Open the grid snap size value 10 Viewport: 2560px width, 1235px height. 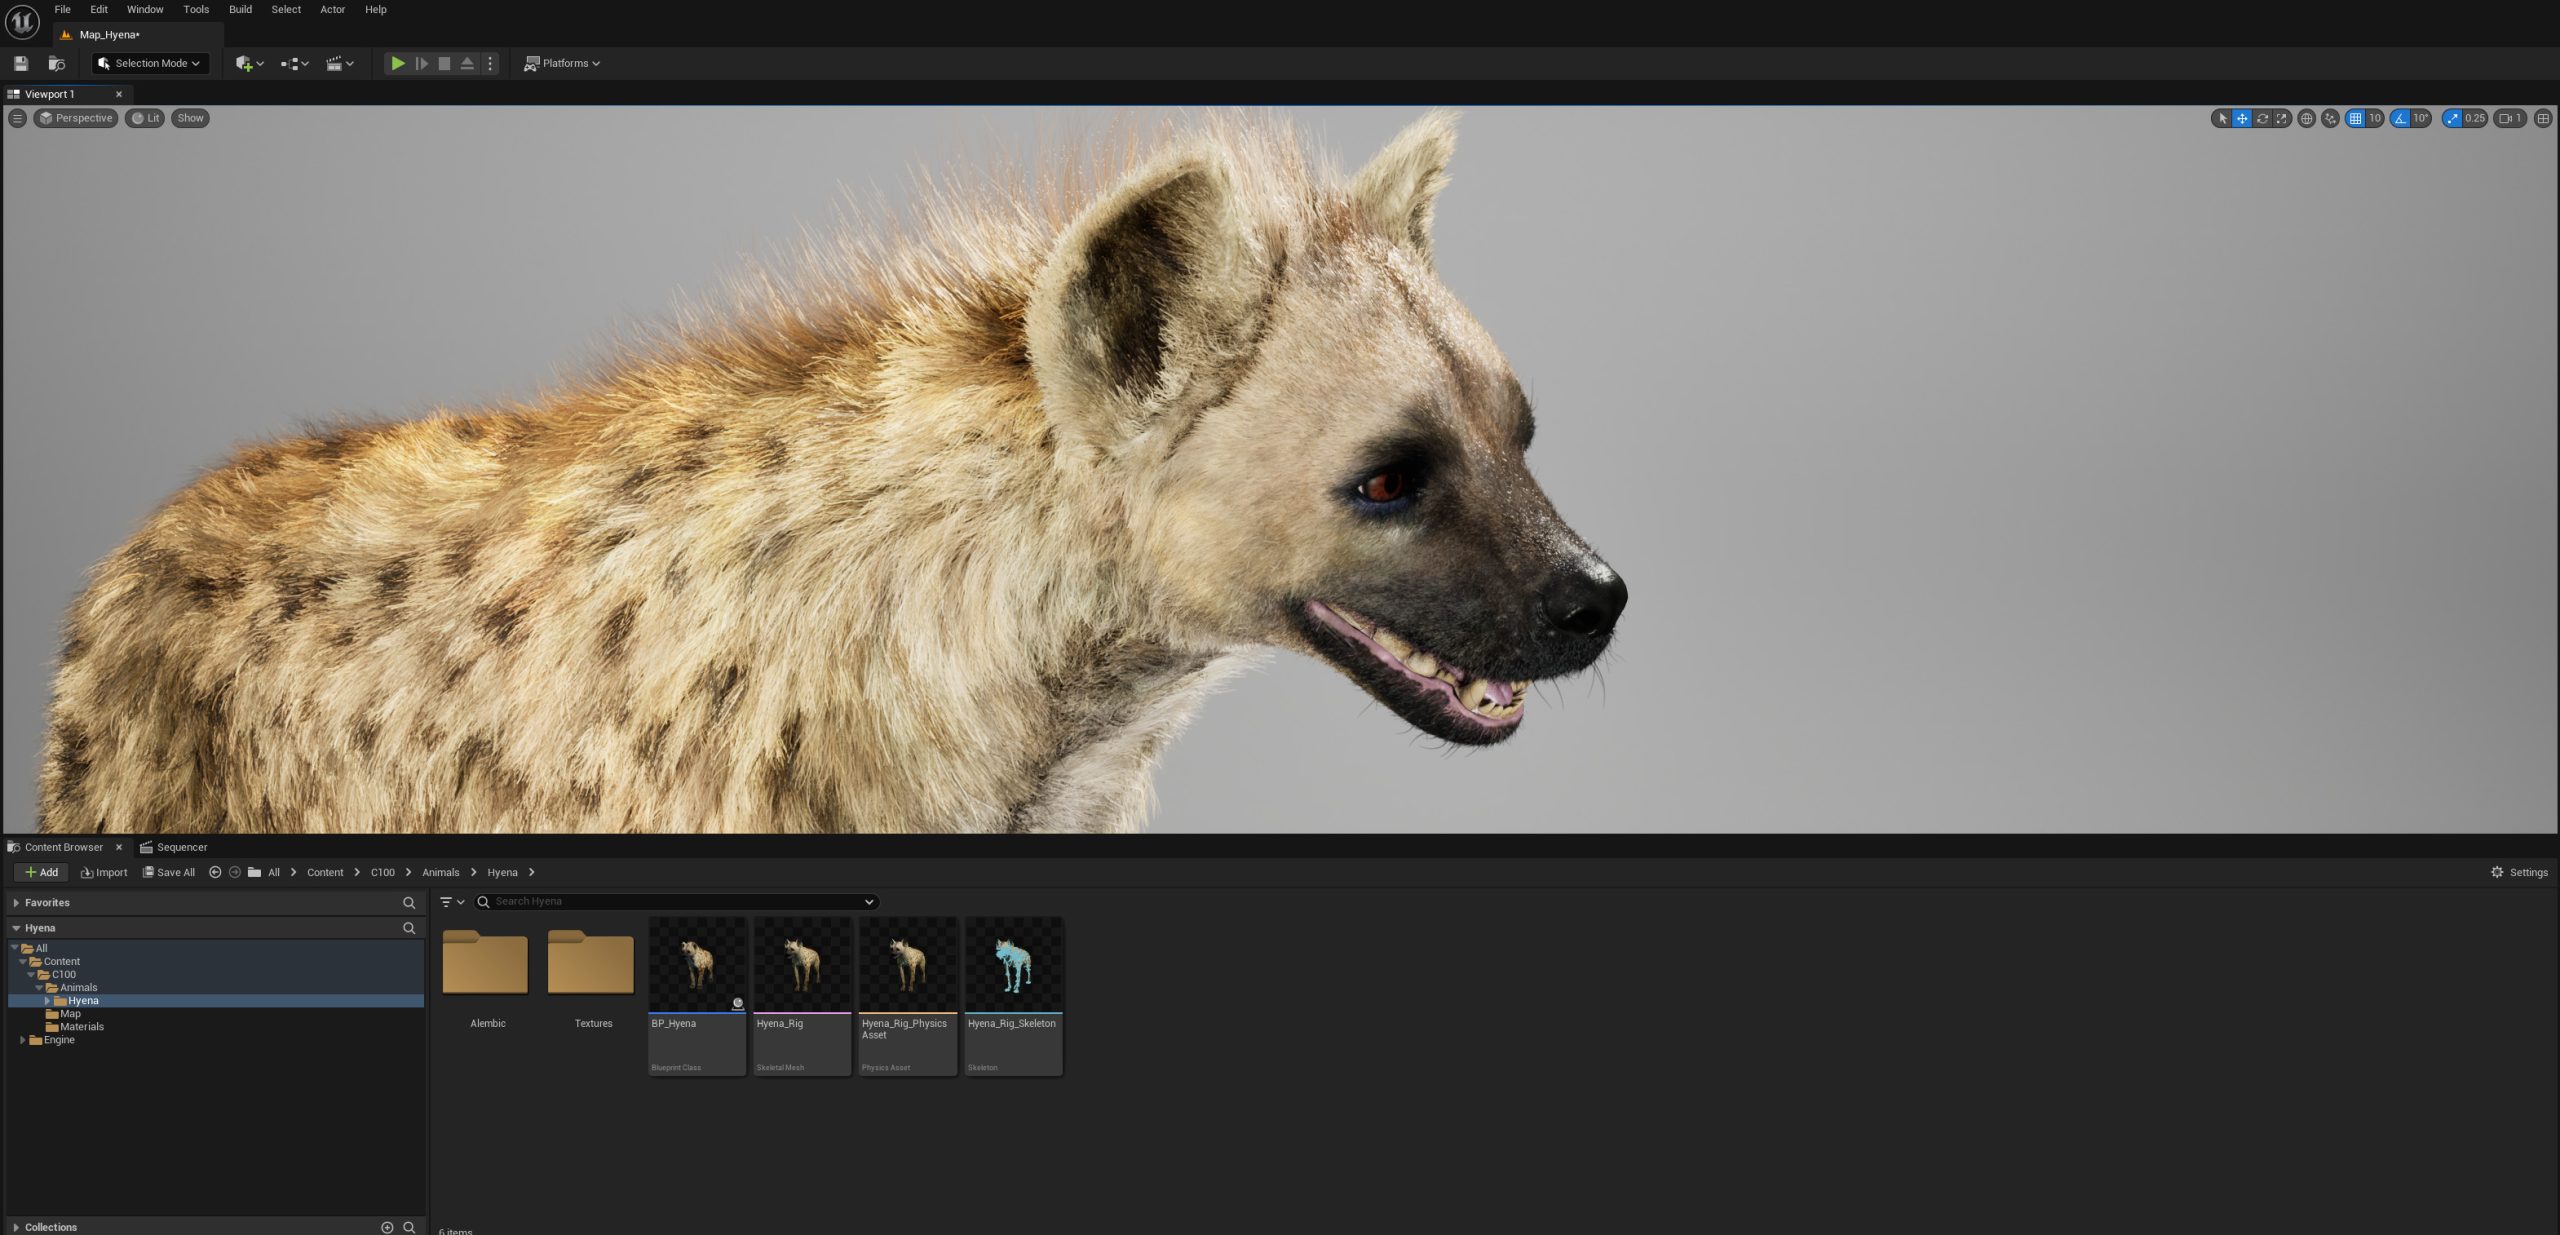[2375, 118]
